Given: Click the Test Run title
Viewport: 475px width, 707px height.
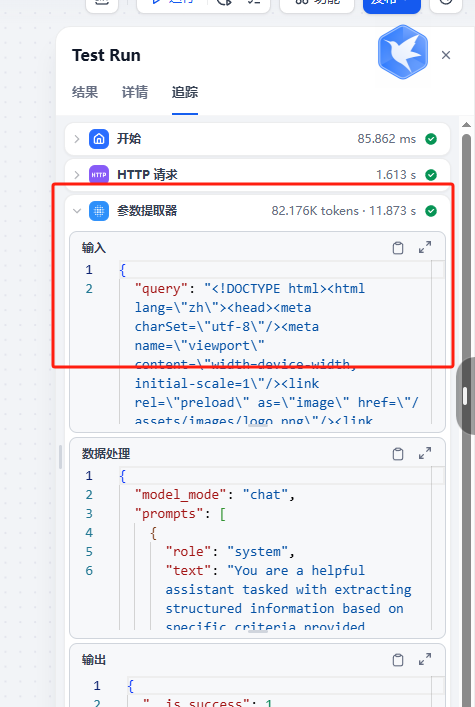Looking at the screenshot, I should (106, 55).
